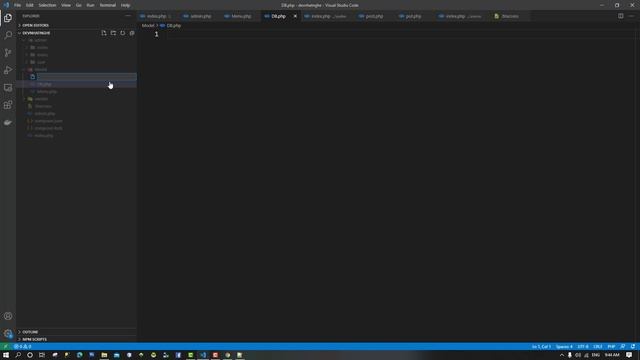Open the Manage gear icon
Viewport: 640px width, 360px height.
[8, 333]
